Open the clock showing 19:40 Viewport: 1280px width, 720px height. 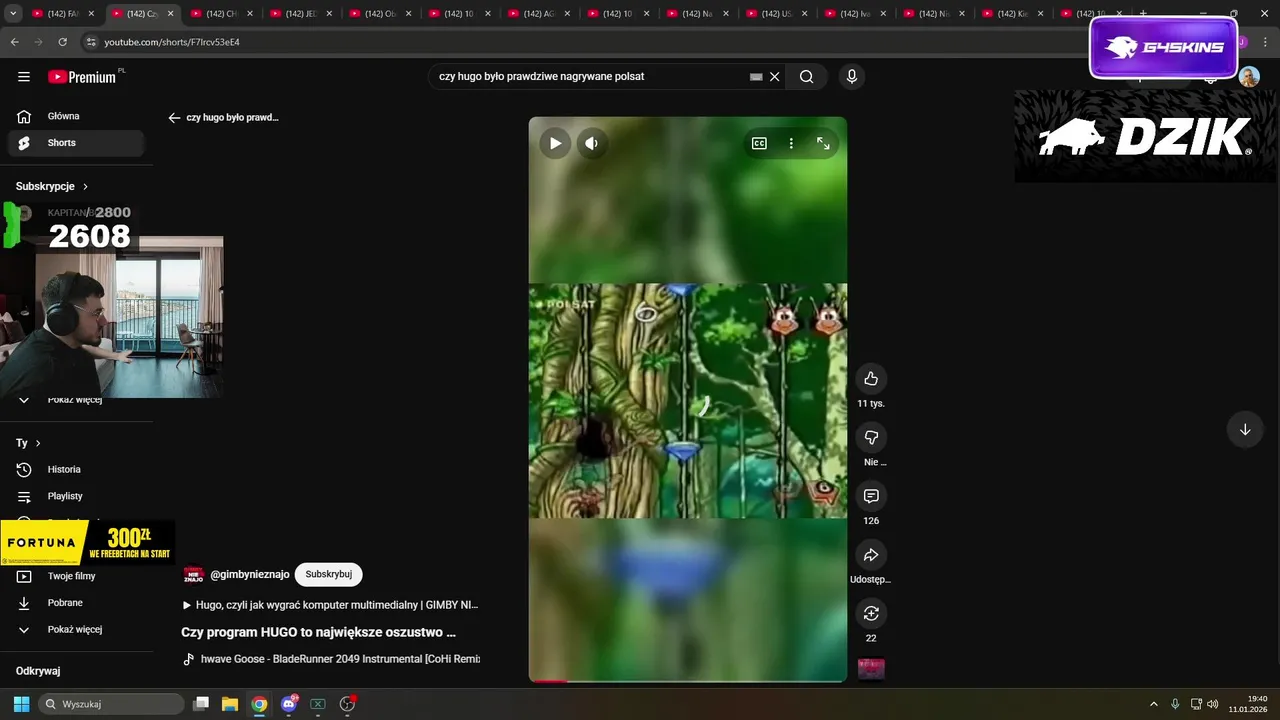(1250, 704)
